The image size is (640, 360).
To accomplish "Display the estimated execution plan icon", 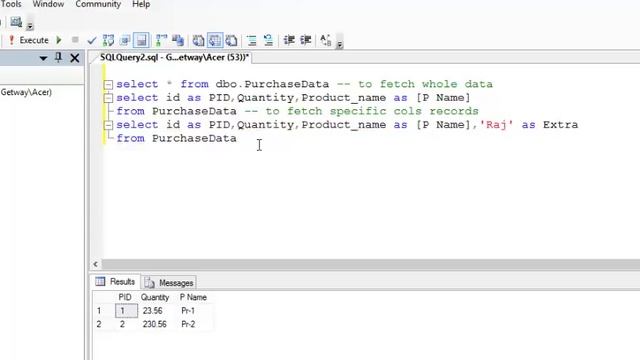I will (x=109, y=40).
